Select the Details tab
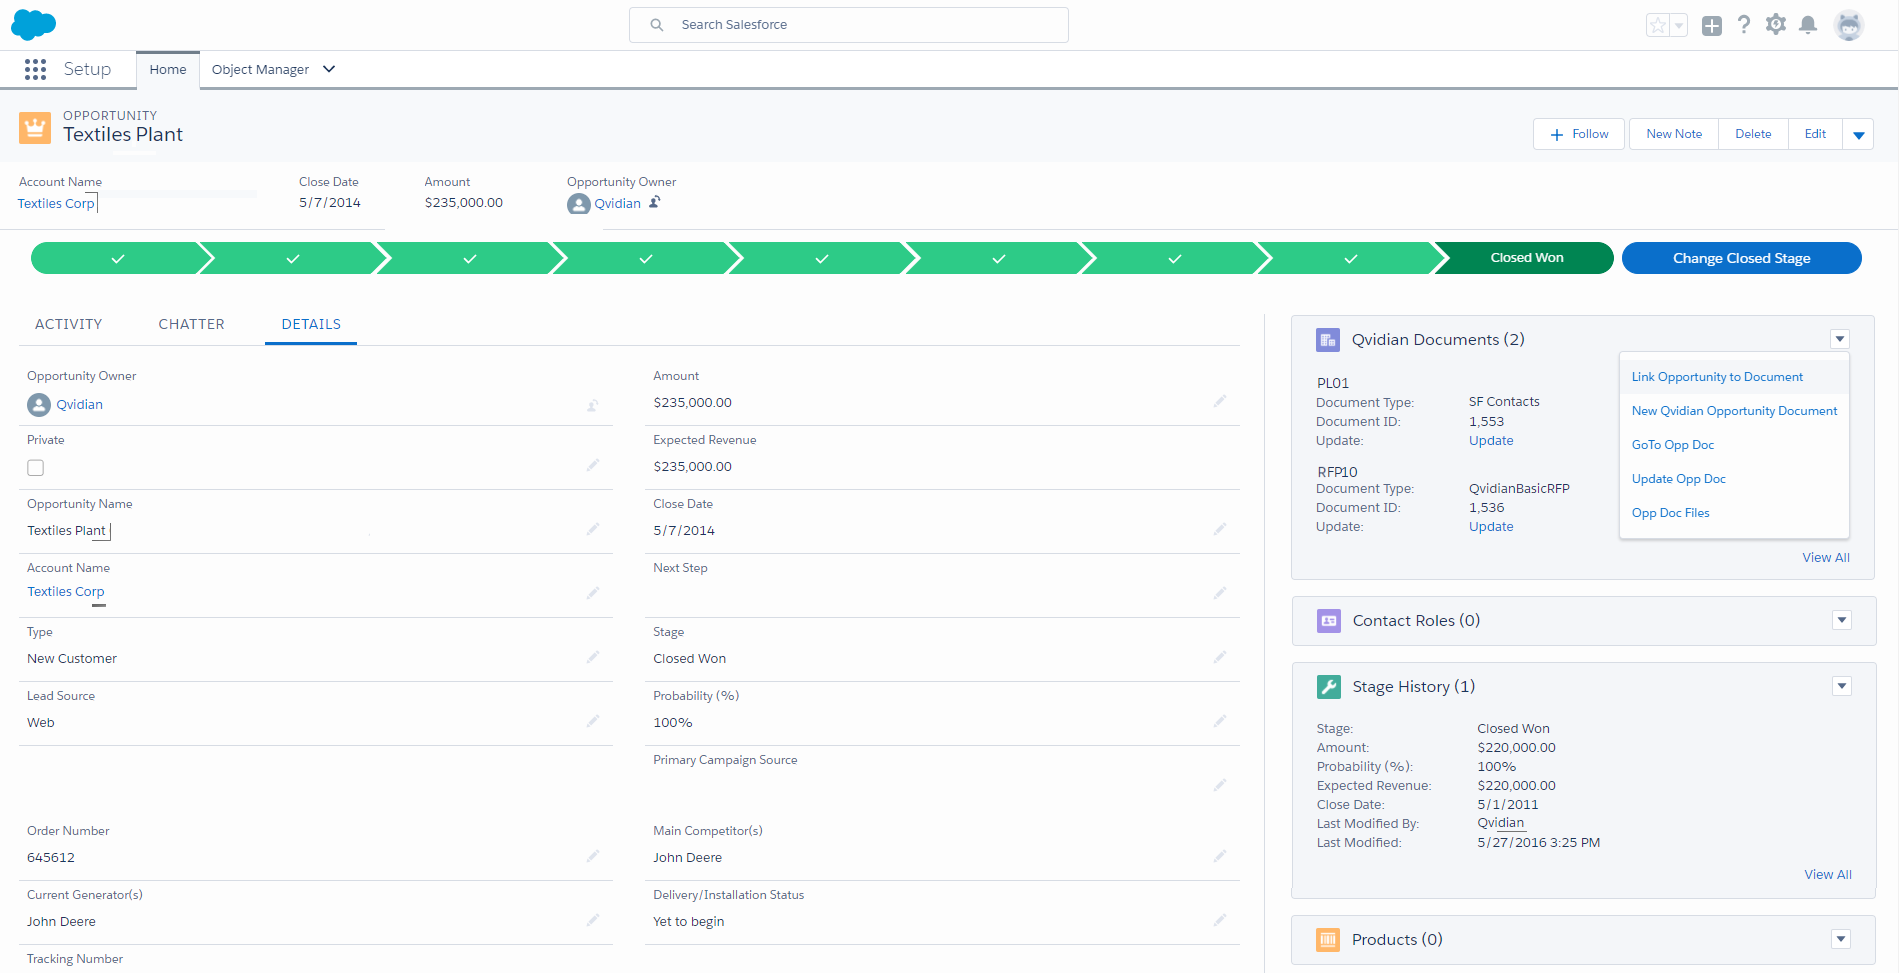 click(x=311, y=324)
